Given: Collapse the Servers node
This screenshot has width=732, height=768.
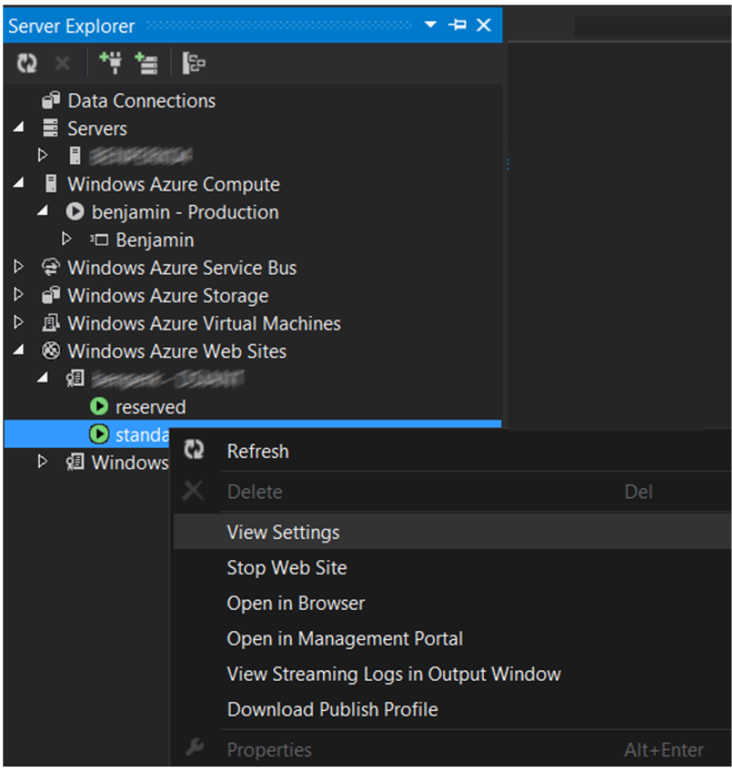Looking at the screenshot, I should (x=19, y=127).
